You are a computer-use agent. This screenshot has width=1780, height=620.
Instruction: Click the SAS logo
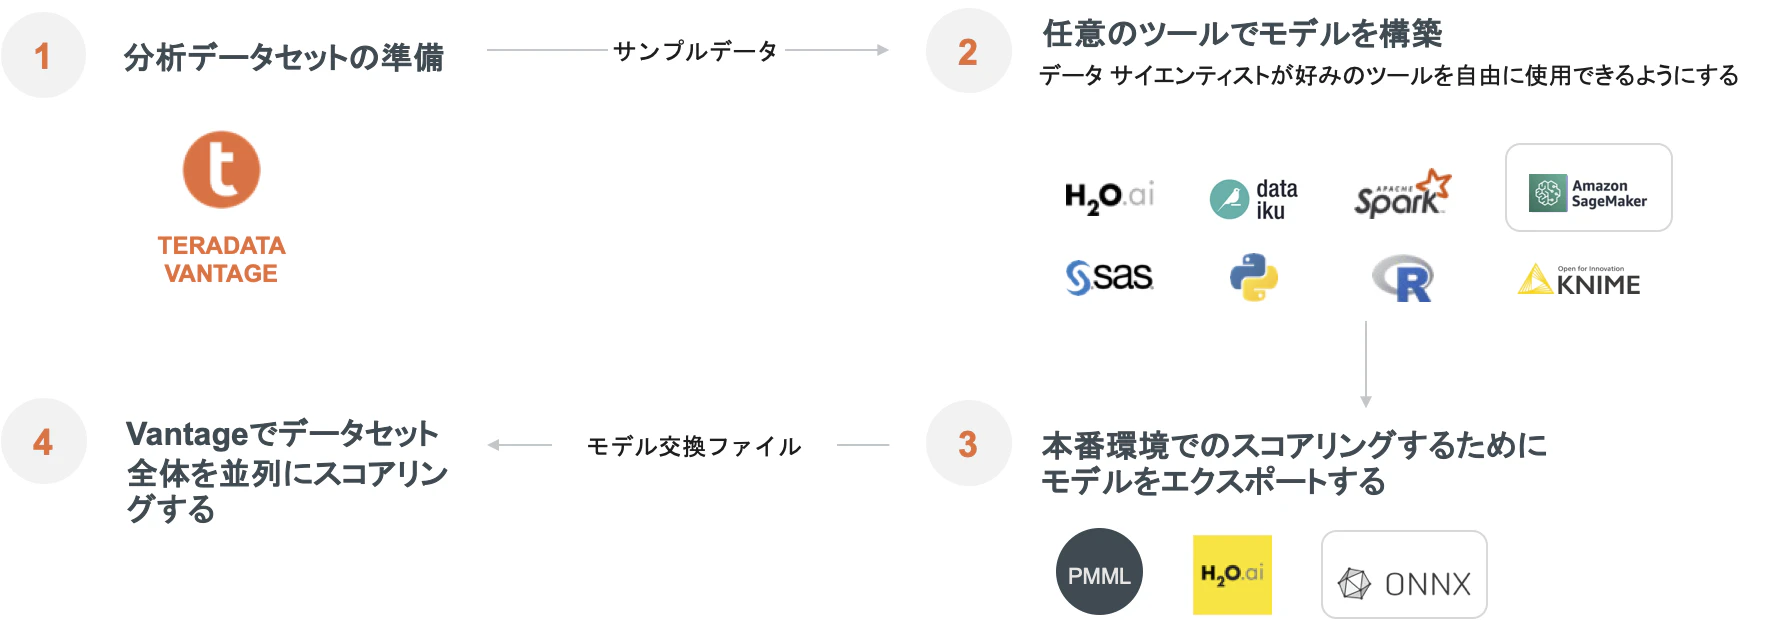point(1109,277)
